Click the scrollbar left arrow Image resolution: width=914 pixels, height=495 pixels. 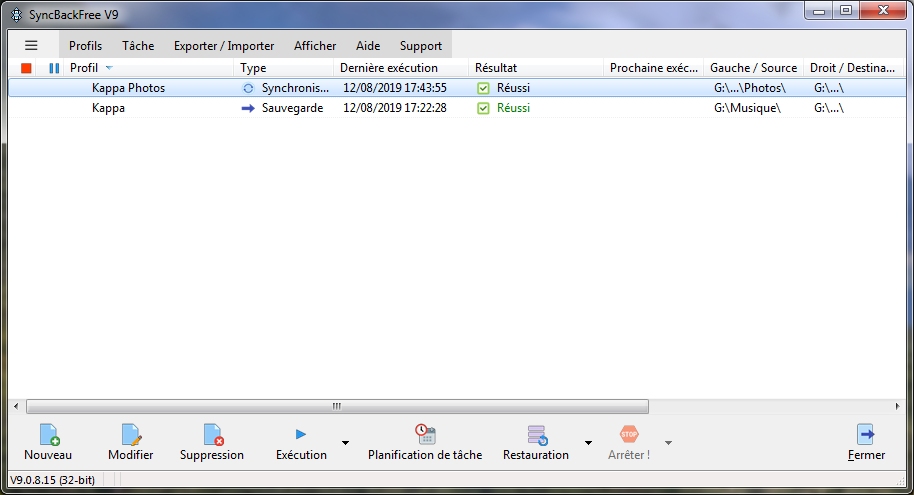point(16,406)
